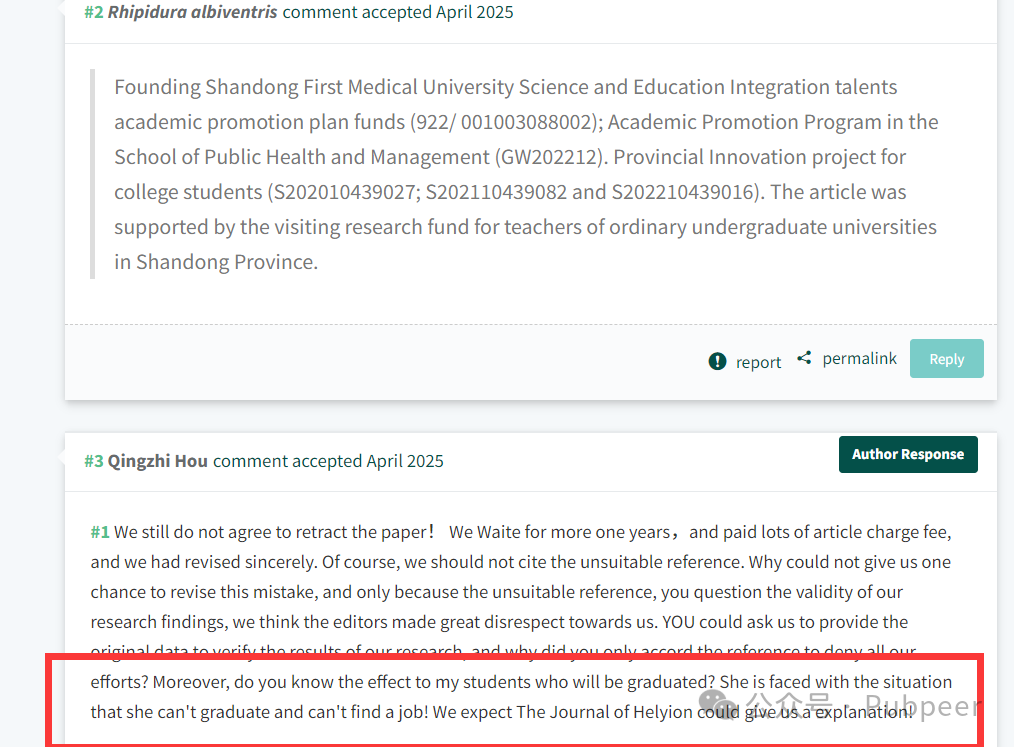Click the WeChat logo watermark icon

click(x=718, y=704)
